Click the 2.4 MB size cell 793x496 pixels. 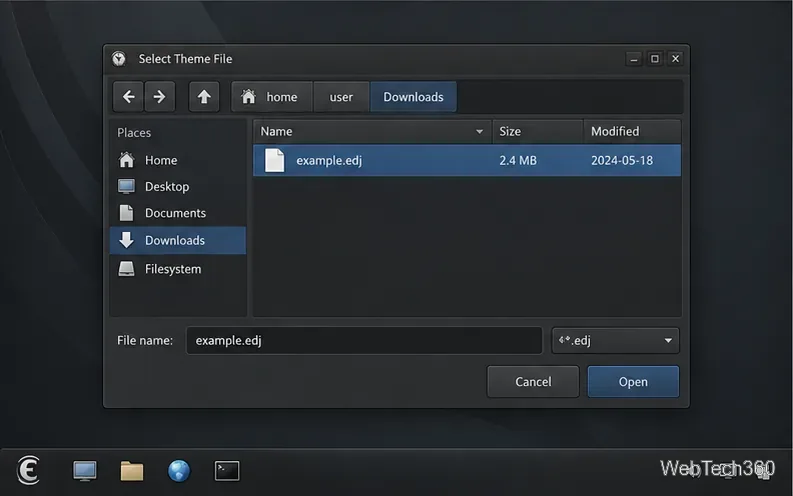518,161
